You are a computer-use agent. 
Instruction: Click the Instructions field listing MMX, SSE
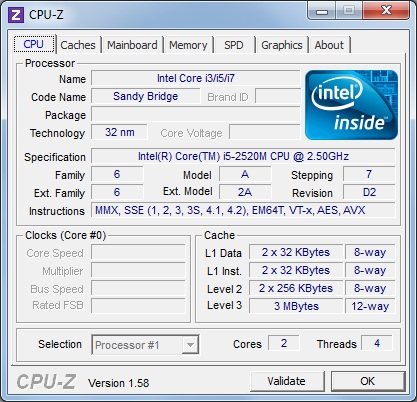[x=243, y=210]
